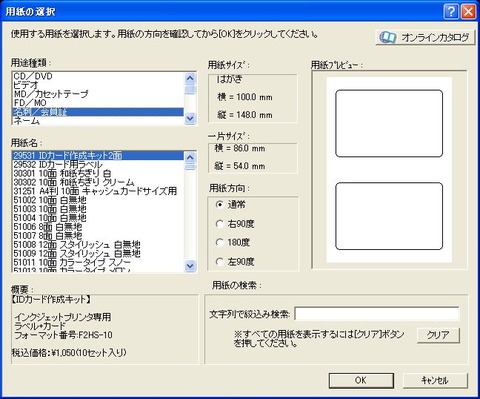
Task: Confirm with the OK button
Action: [361, 380]
